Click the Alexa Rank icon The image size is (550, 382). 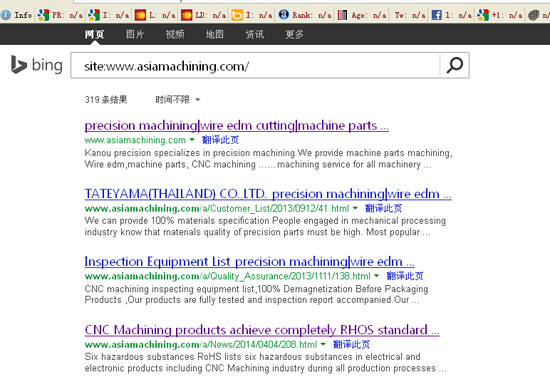[x=283, y=15]
